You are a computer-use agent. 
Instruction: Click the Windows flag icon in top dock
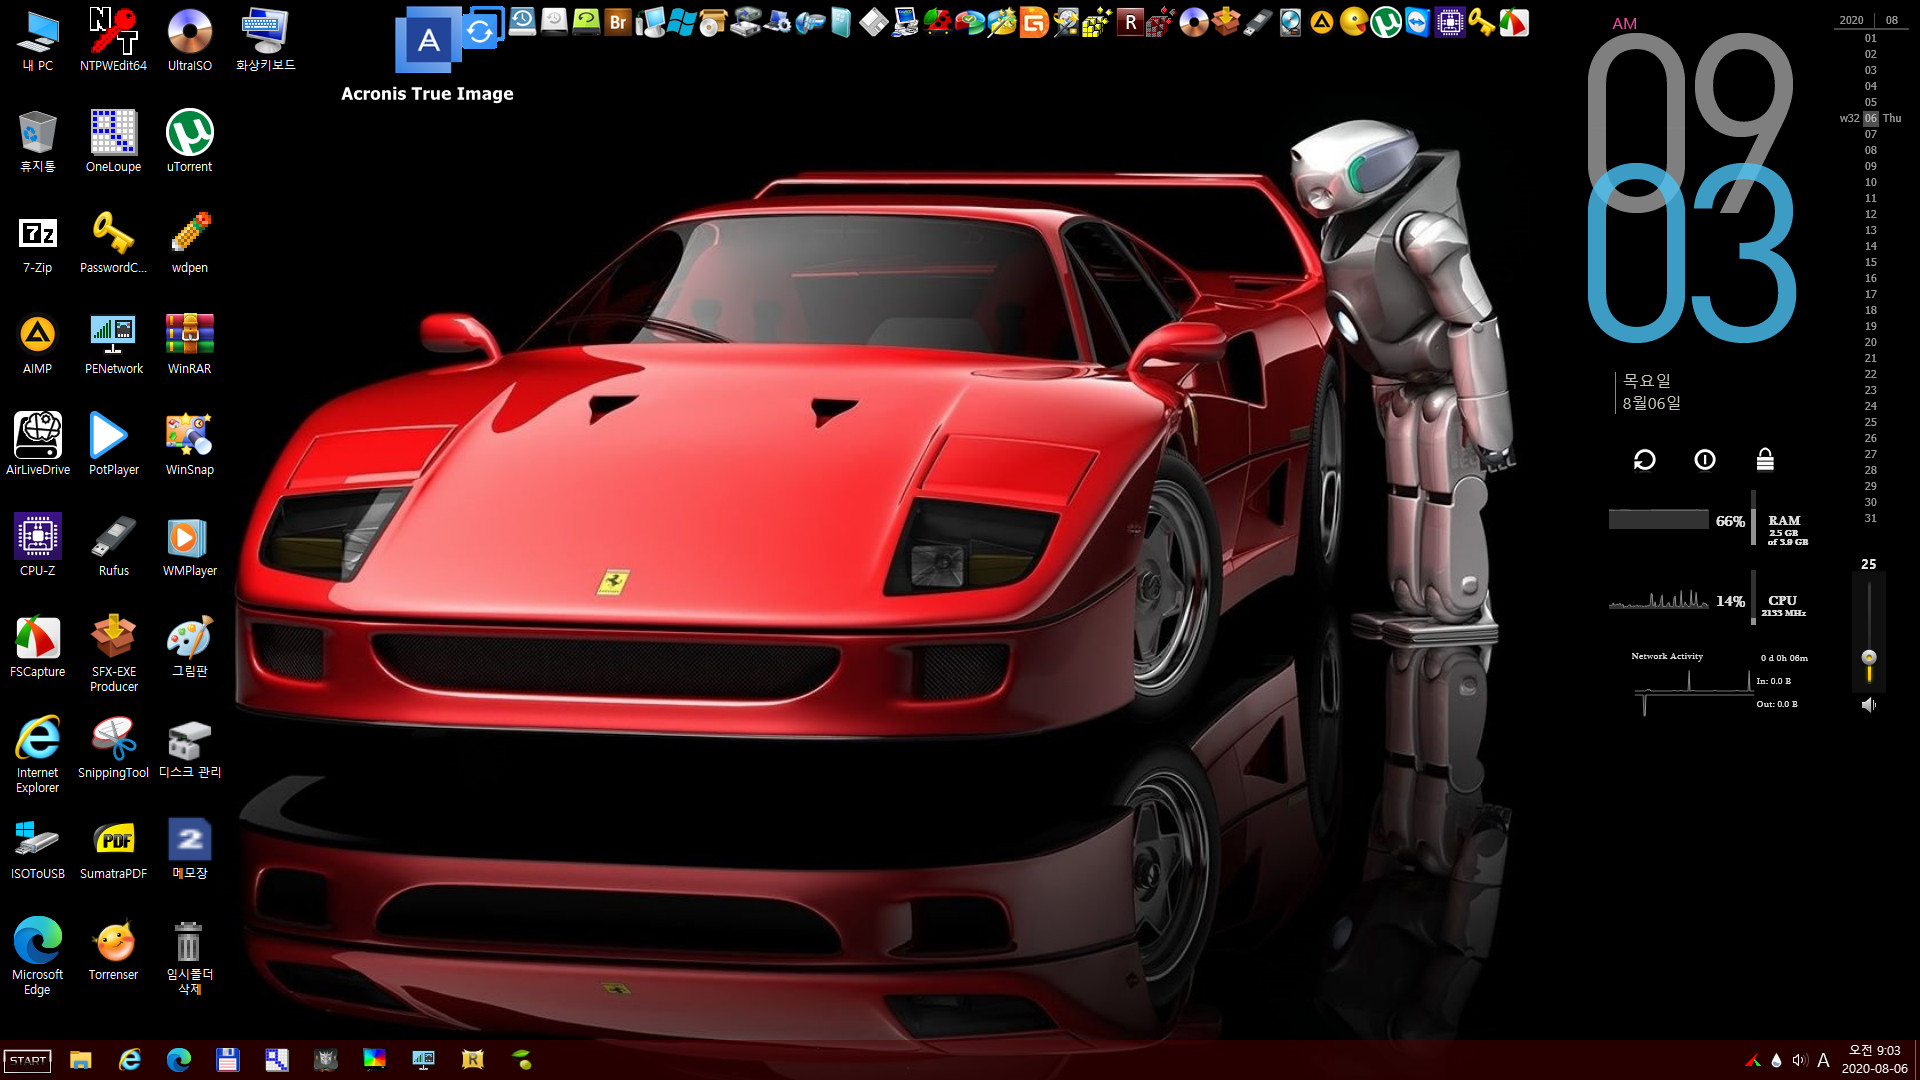pyautogui.click(x=682, y=22)
